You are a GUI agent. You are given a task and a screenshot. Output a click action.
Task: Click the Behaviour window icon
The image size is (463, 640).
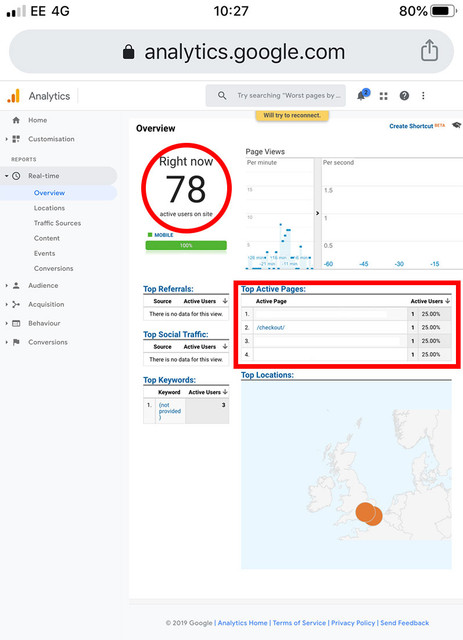click(x=16, y=323)
